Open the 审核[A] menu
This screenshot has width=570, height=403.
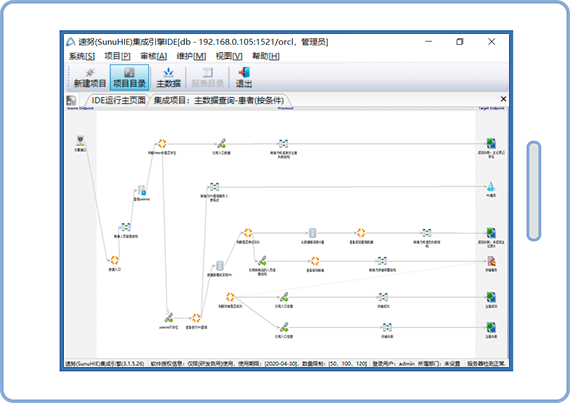coord(153,56)
